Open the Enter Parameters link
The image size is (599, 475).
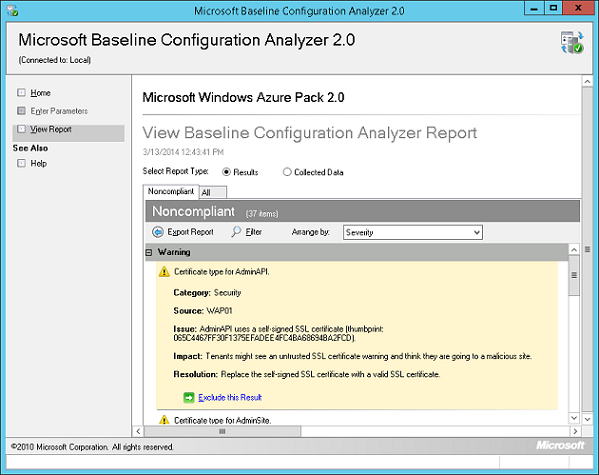pyautogui.click(x=59, y=111)
